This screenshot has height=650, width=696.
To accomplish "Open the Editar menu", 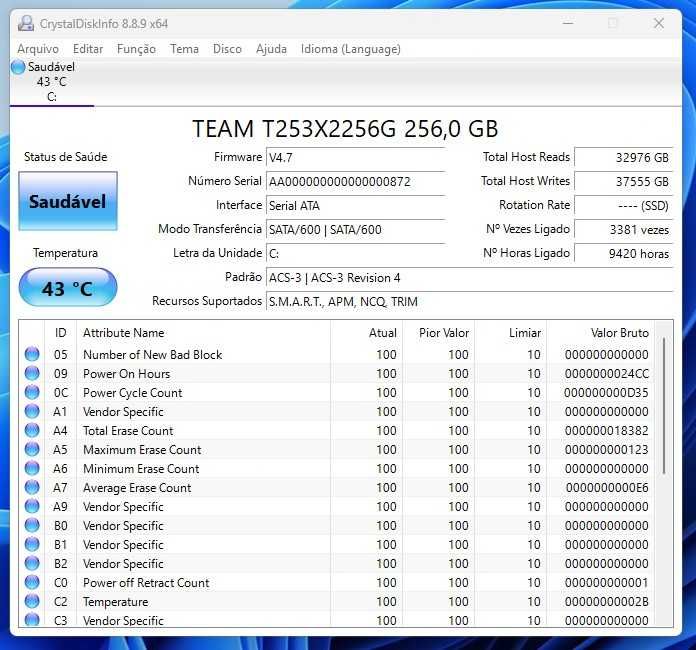I will coord(88,49).
